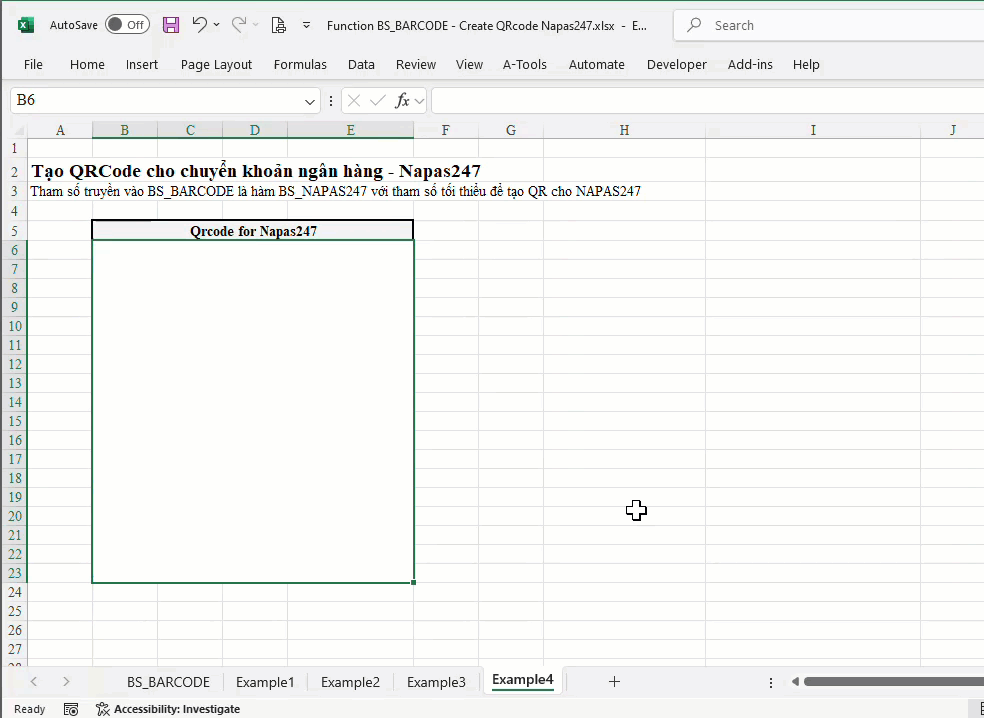Image resolution: width=984 pixels, height=718 pixels.
Task: Click the 'Tham số truyền vào BS_BARCODE' text cell
Action: tap(336, 191)
